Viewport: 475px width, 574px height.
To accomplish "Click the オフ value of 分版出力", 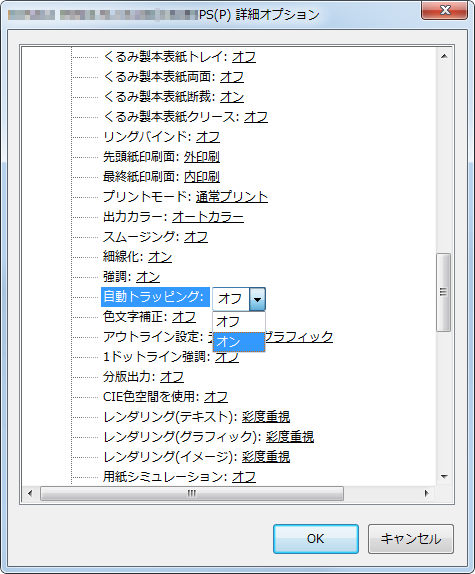I will (172, 377).
